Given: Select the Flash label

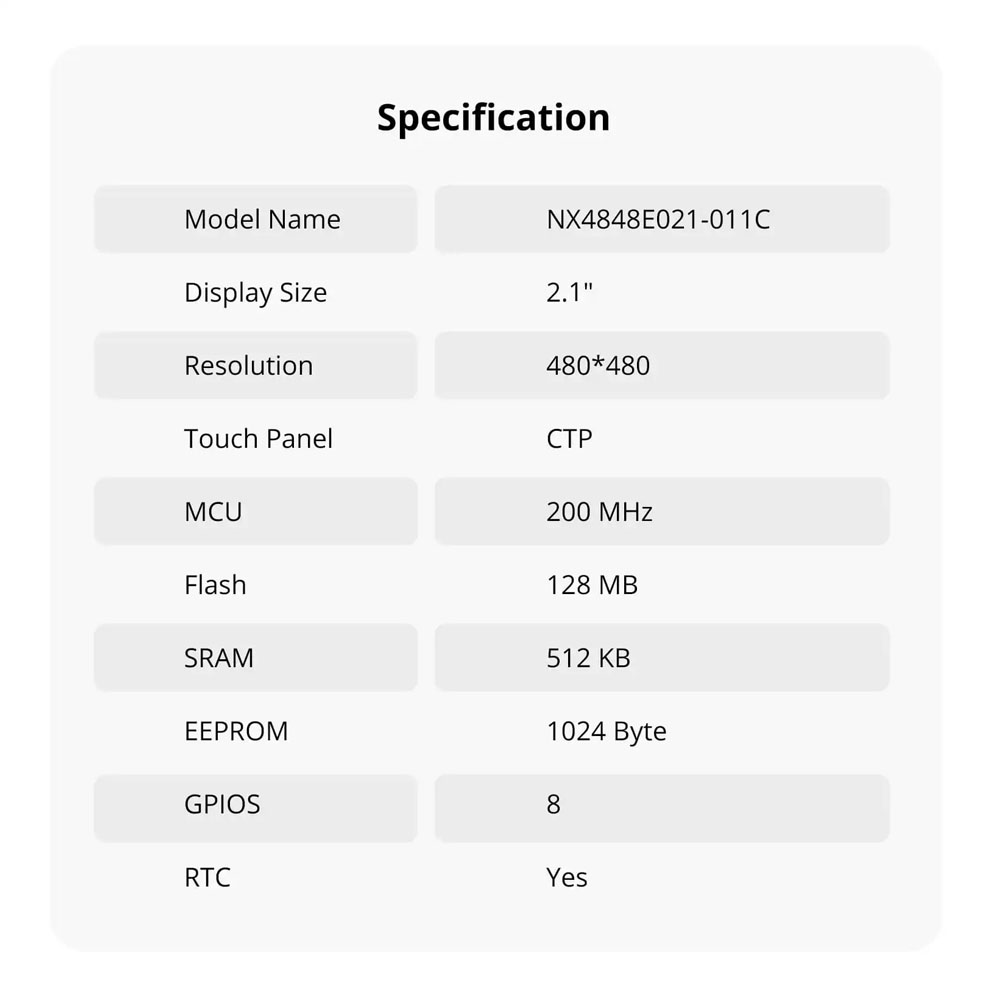Looking at the screenshot, I should (215, 585).
